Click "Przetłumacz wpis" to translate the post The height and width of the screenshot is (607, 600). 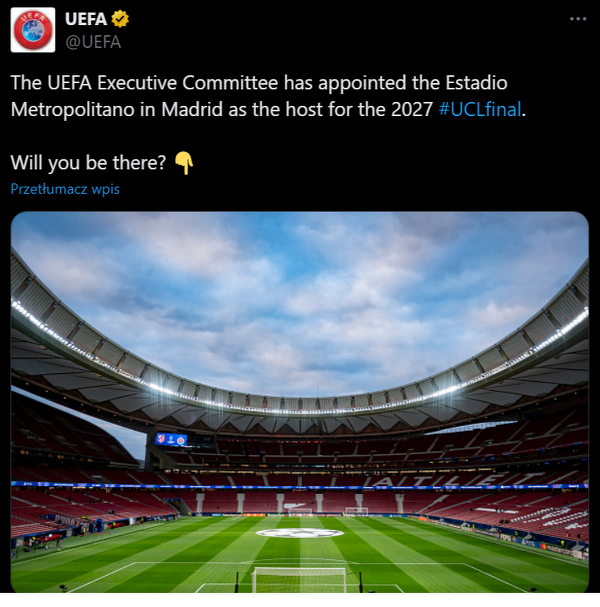[x=65, y=189]
